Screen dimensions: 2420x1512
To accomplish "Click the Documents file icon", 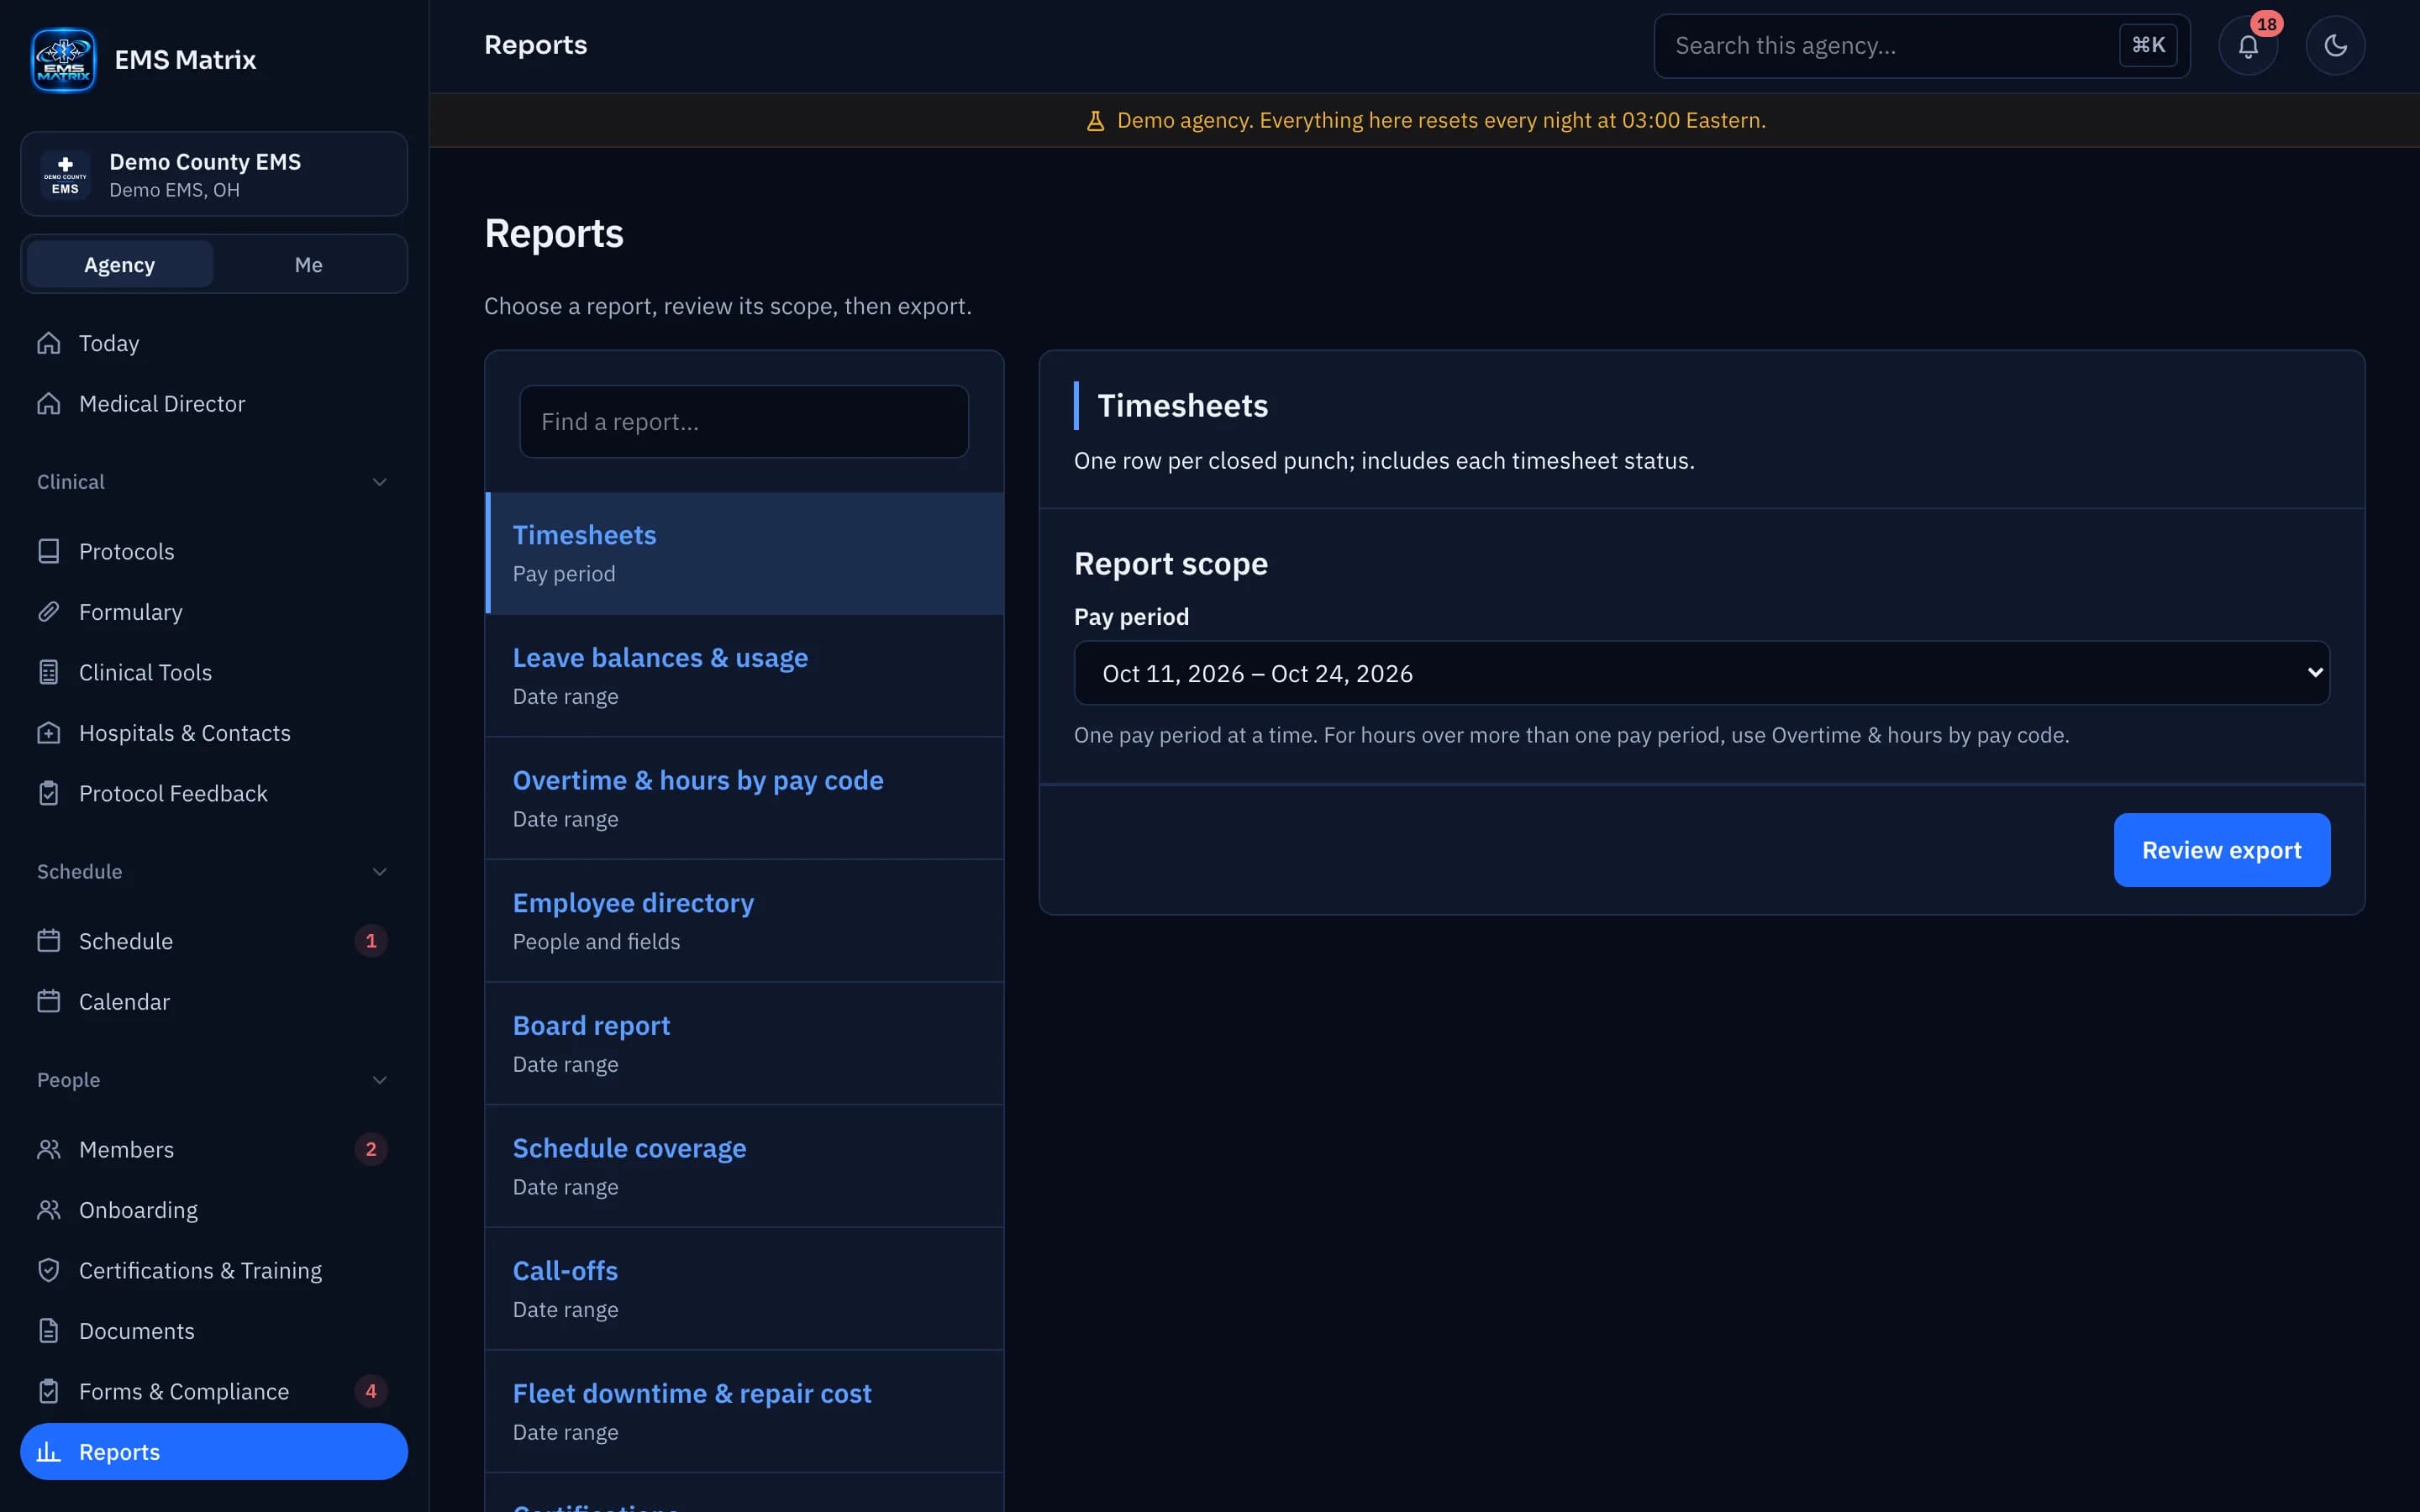I will pyautogui.click(x=49, y=1331).
